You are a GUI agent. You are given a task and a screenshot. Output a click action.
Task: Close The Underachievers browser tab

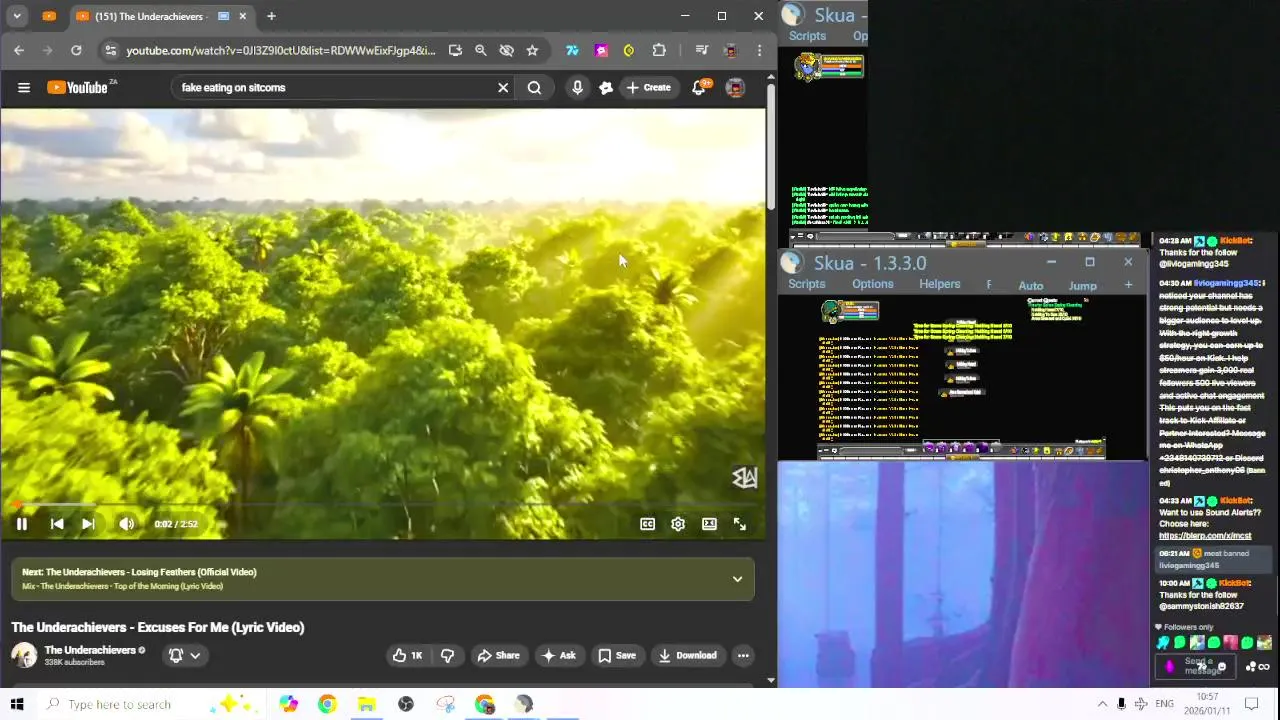pyautogui.click(x=242, y=16)
